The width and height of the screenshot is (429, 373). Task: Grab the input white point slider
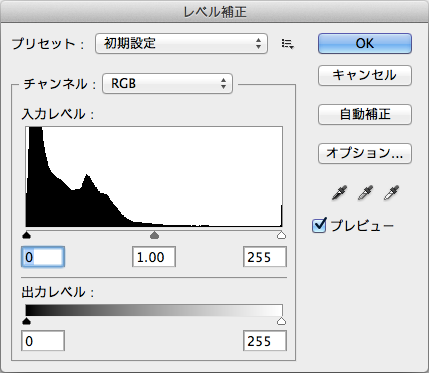(282, 236)
